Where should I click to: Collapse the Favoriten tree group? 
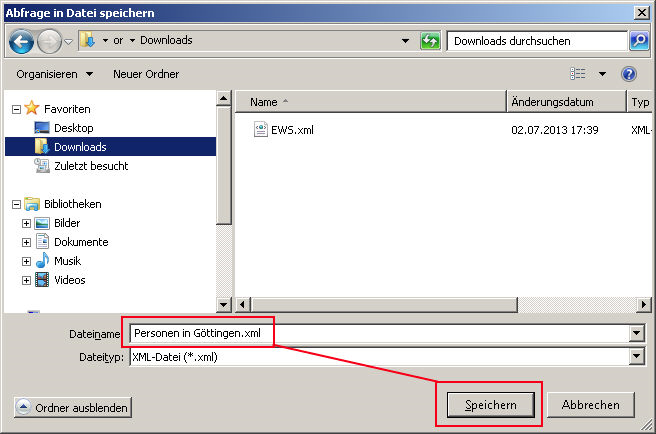tap(16, 109)
